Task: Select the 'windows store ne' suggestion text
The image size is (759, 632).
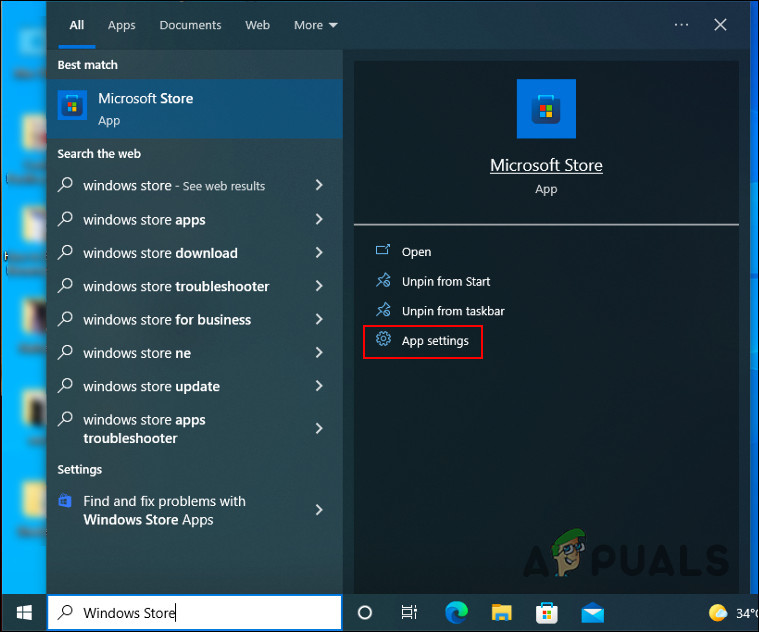Action: click(137, 353)
